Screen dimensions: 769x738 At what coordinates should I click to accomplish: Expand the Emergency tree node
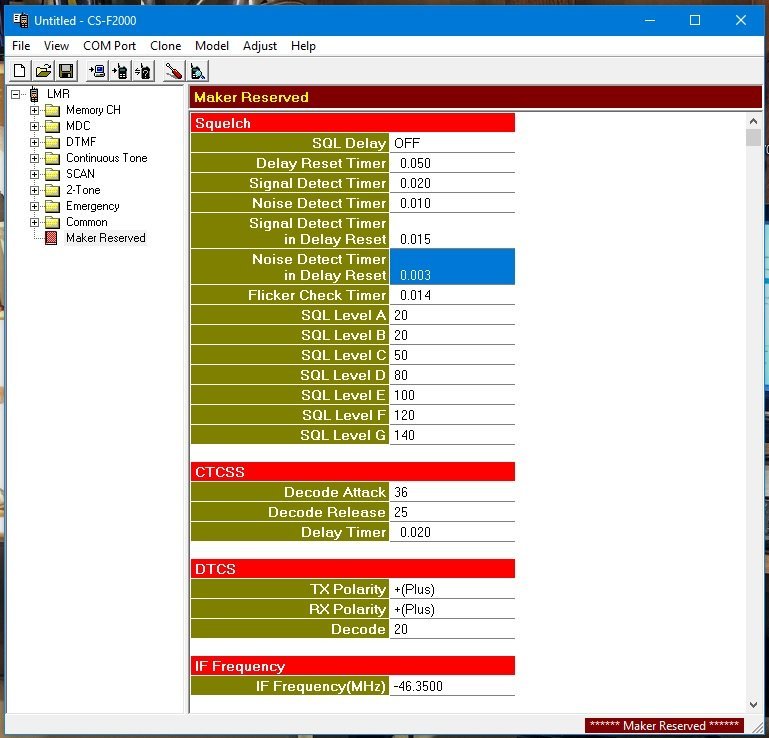coord(34,206)
